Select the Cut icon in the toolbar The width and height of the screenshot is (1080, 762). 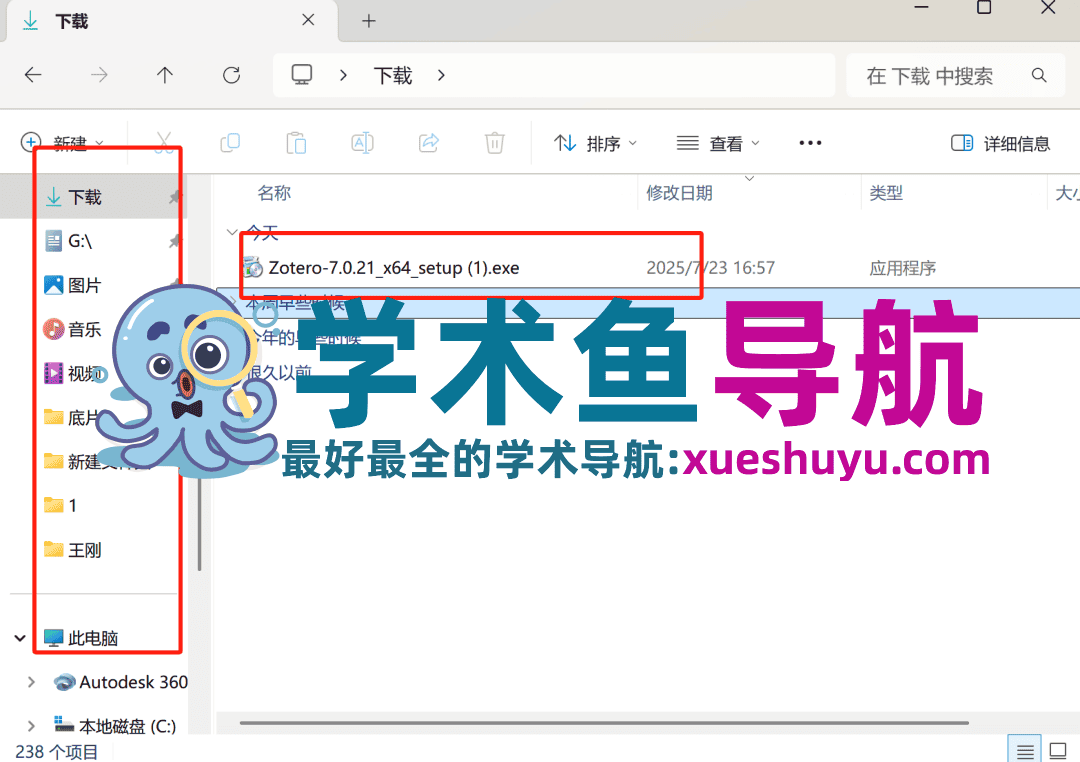[x=163, y=143]
